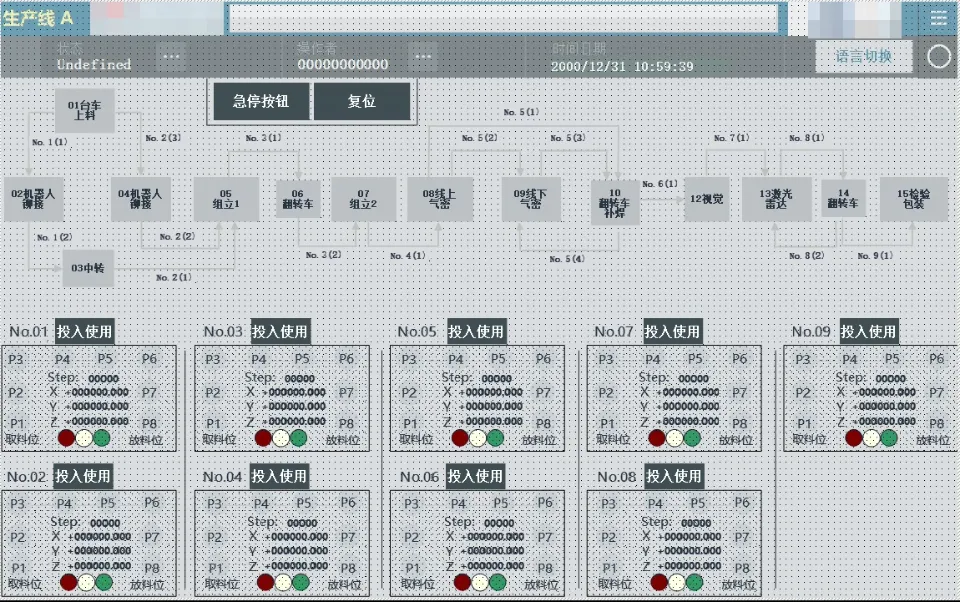Image resolution: width=960 pixels, height=602 pixels.
Task: Select the 05组立1 station box
Action: pyautogui.click(x=226, y=199)
